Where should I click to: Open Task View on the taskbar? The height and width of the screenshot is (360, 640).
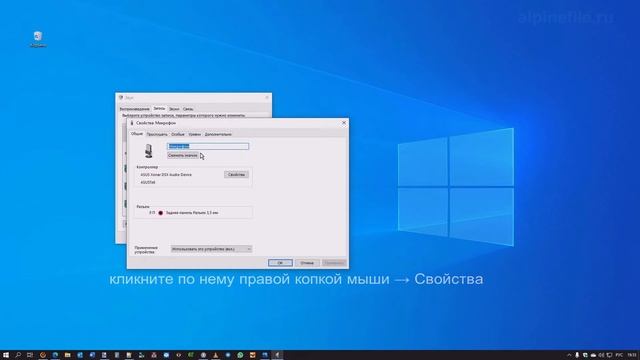(30, 355)
